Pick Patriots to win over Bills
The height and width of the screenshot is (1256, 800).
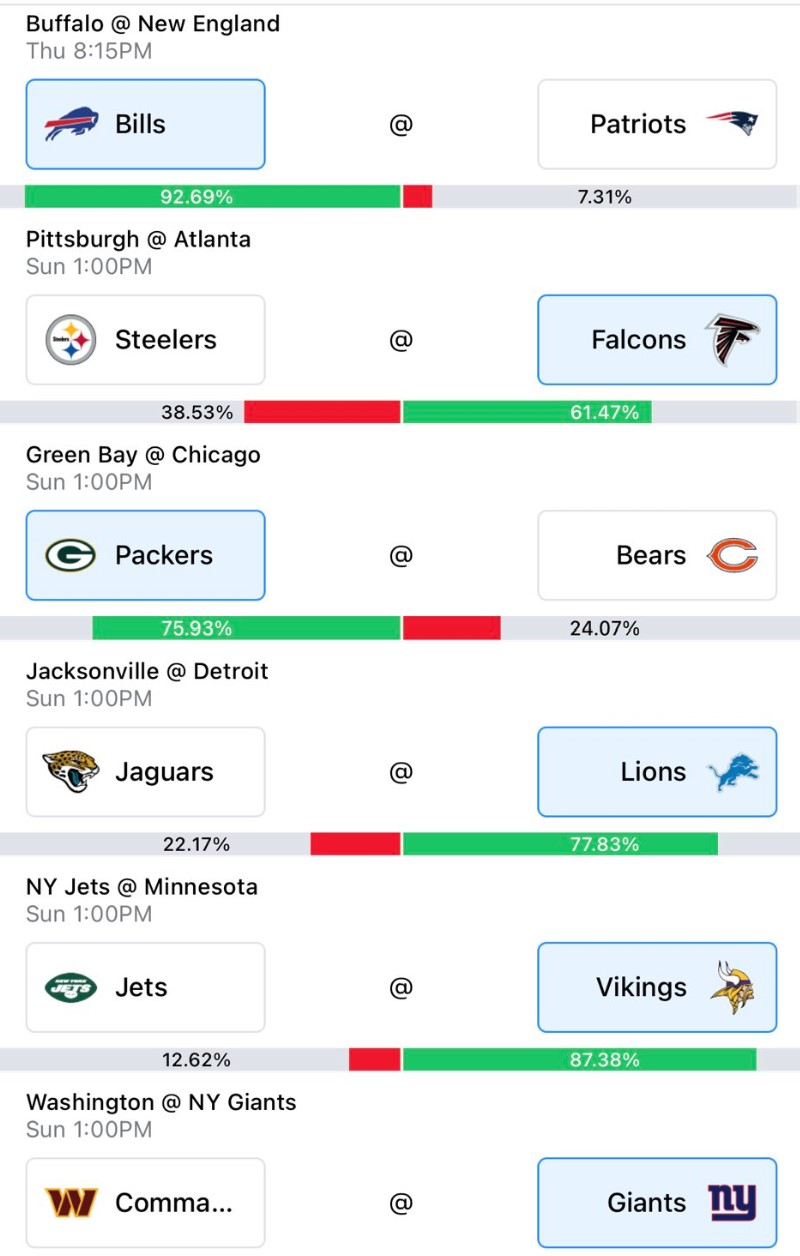657,125
